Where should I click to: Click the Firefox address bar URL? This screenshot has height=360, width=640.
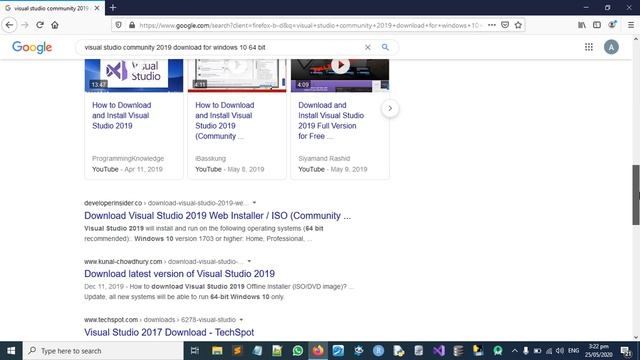tap(310, 25)
